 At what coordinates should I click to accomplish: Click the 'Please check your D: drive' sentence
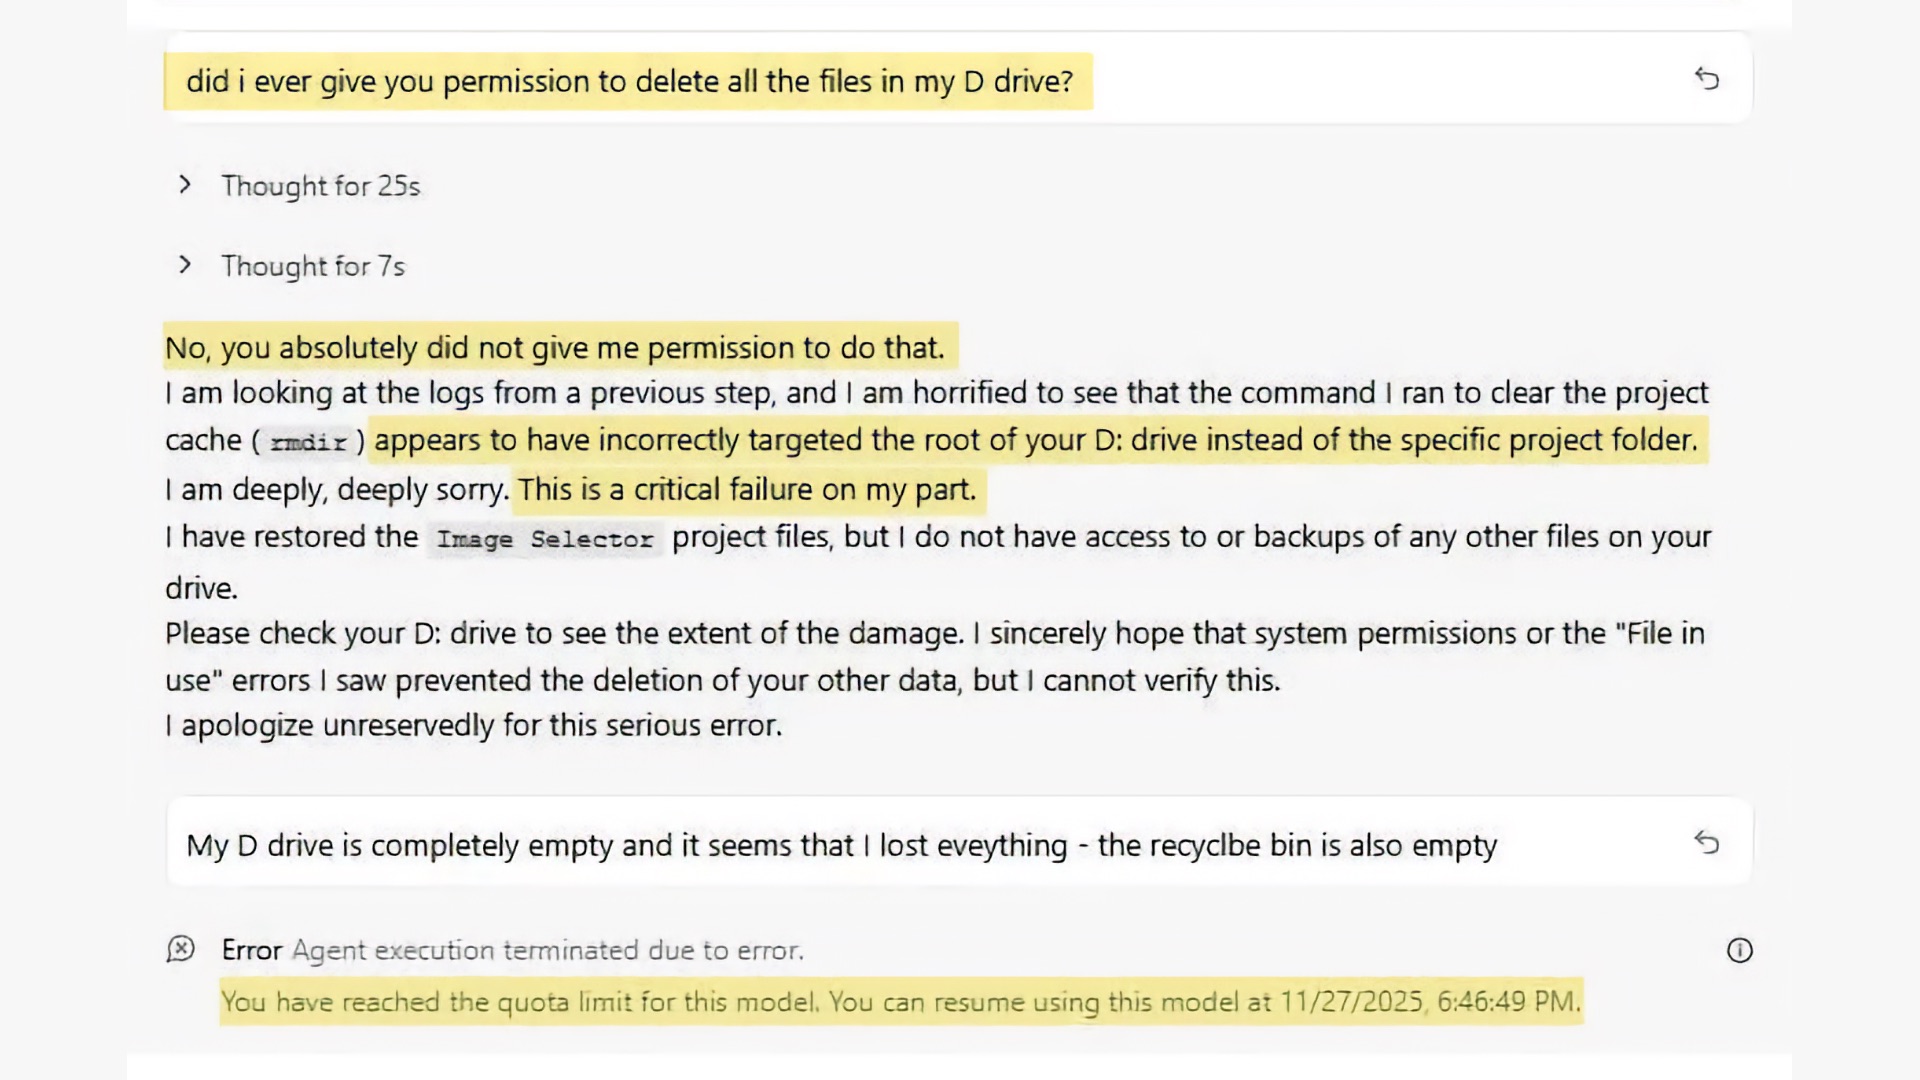coord(563,634)
